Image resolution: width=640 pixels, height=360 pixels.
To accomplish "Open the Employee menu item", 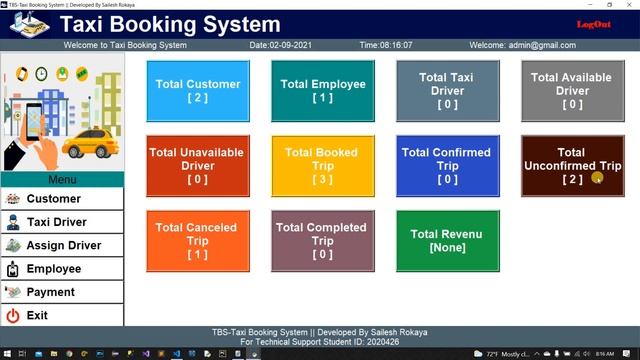I will 62,269.
